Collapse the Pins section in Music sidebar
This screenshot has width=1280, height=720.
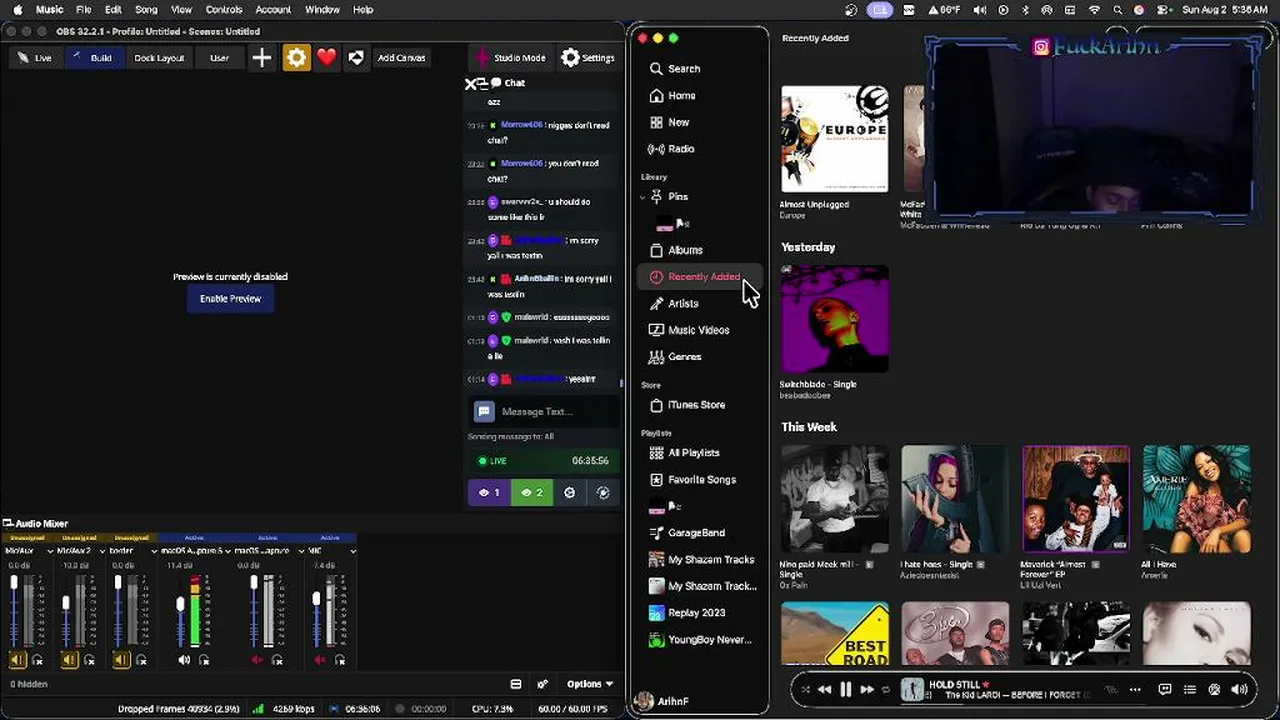[643, 197]
